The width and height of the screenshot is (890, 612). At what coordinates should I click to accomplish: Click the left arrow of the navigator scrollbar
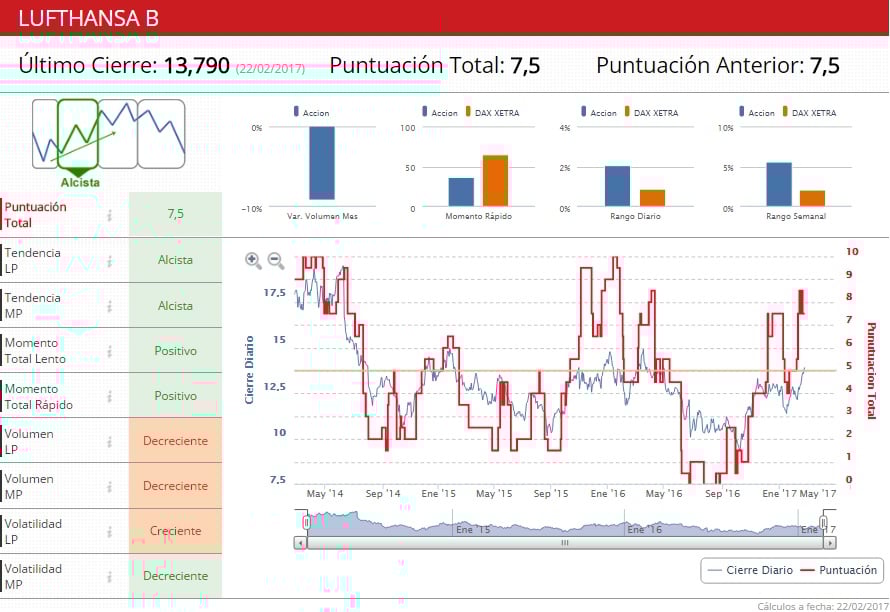[x=300, y=543]
